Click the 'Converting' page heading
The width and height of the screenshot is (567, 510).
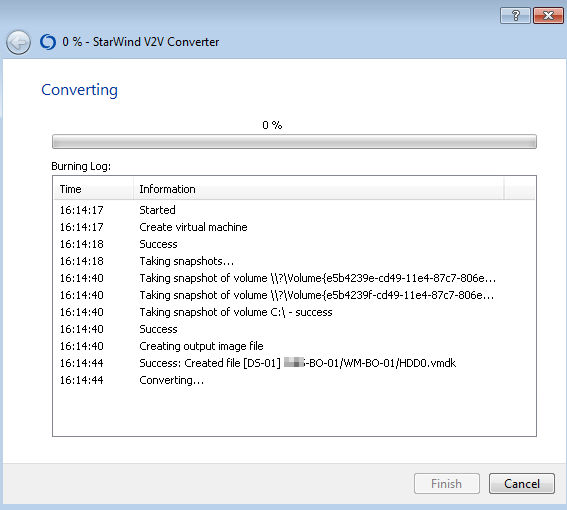(80, 90)
